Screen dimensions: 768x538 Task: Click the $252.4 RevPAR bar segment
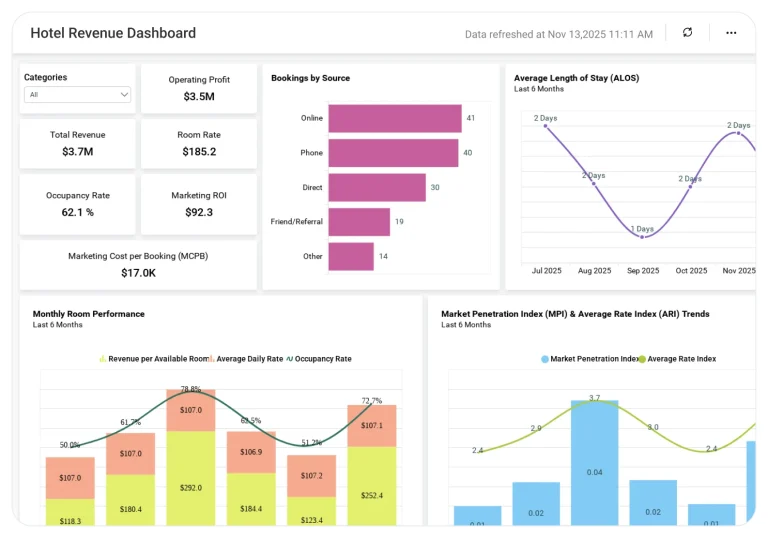coord(372,486)
